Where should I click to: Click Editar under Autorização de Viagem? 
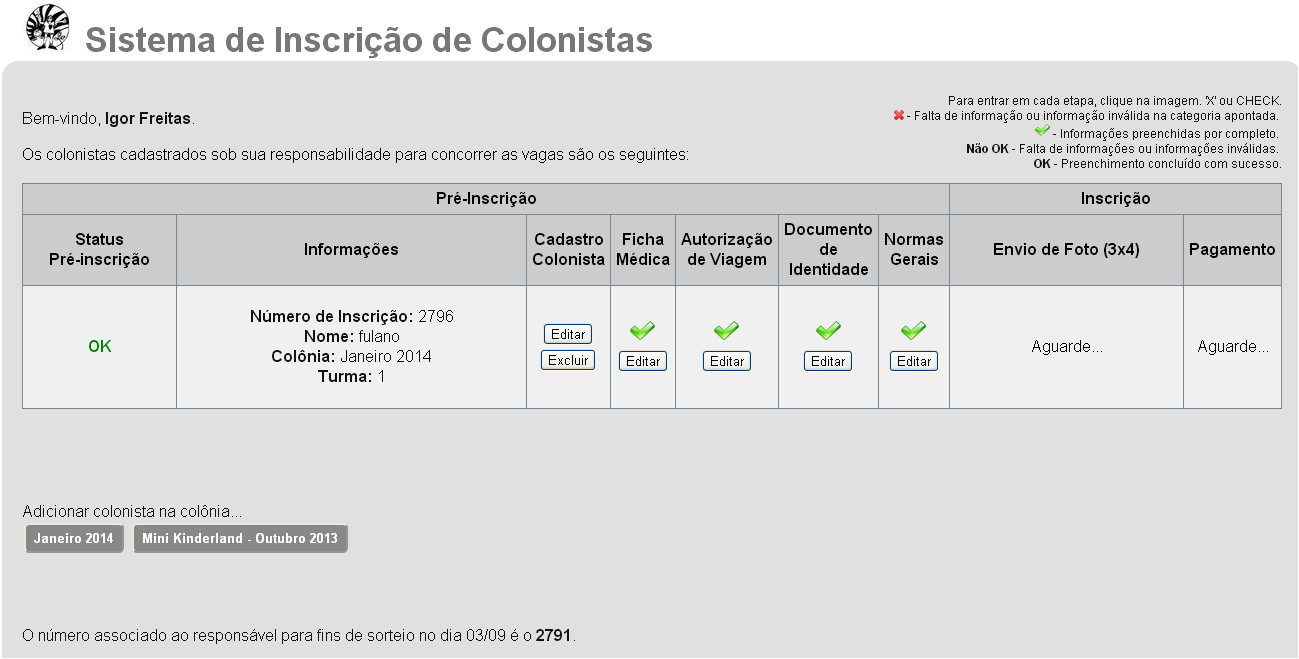pos(727,361)
